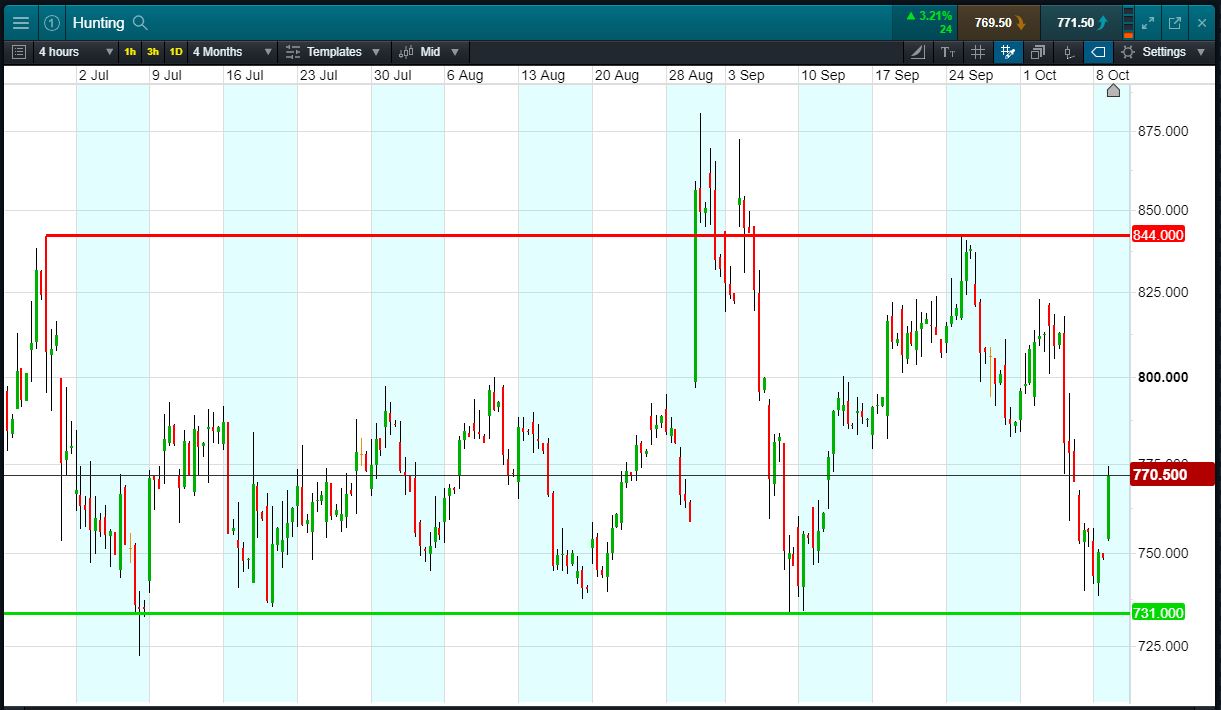
Task: Click the 1 Oct date label
Action: pos(1039,75)
